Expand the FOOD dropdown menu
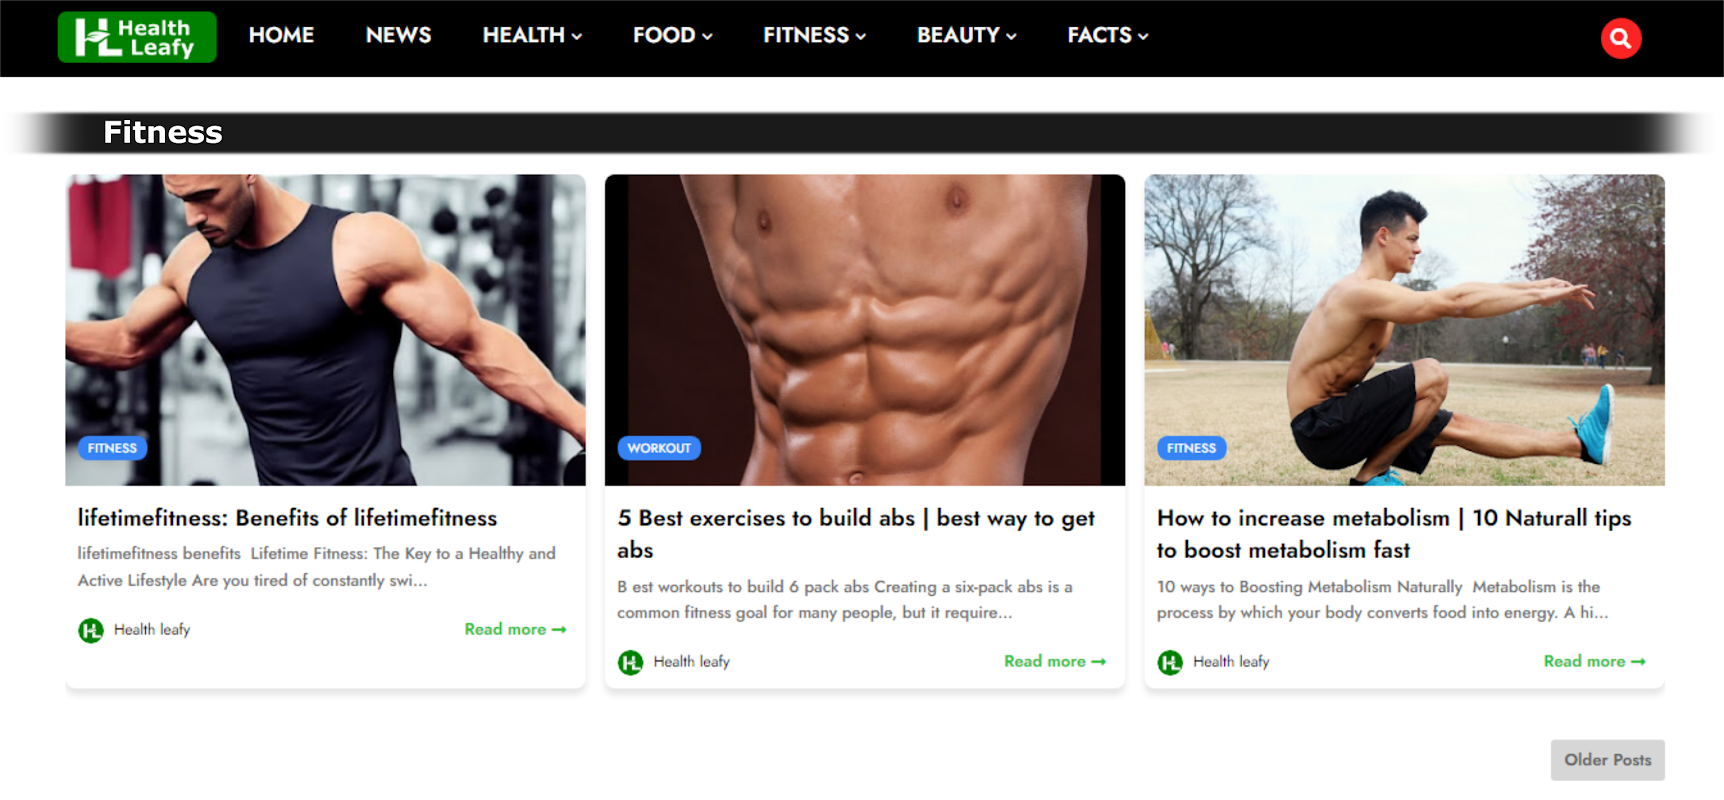This screenshot has height=800, width=1724. [x=672, y=35]
